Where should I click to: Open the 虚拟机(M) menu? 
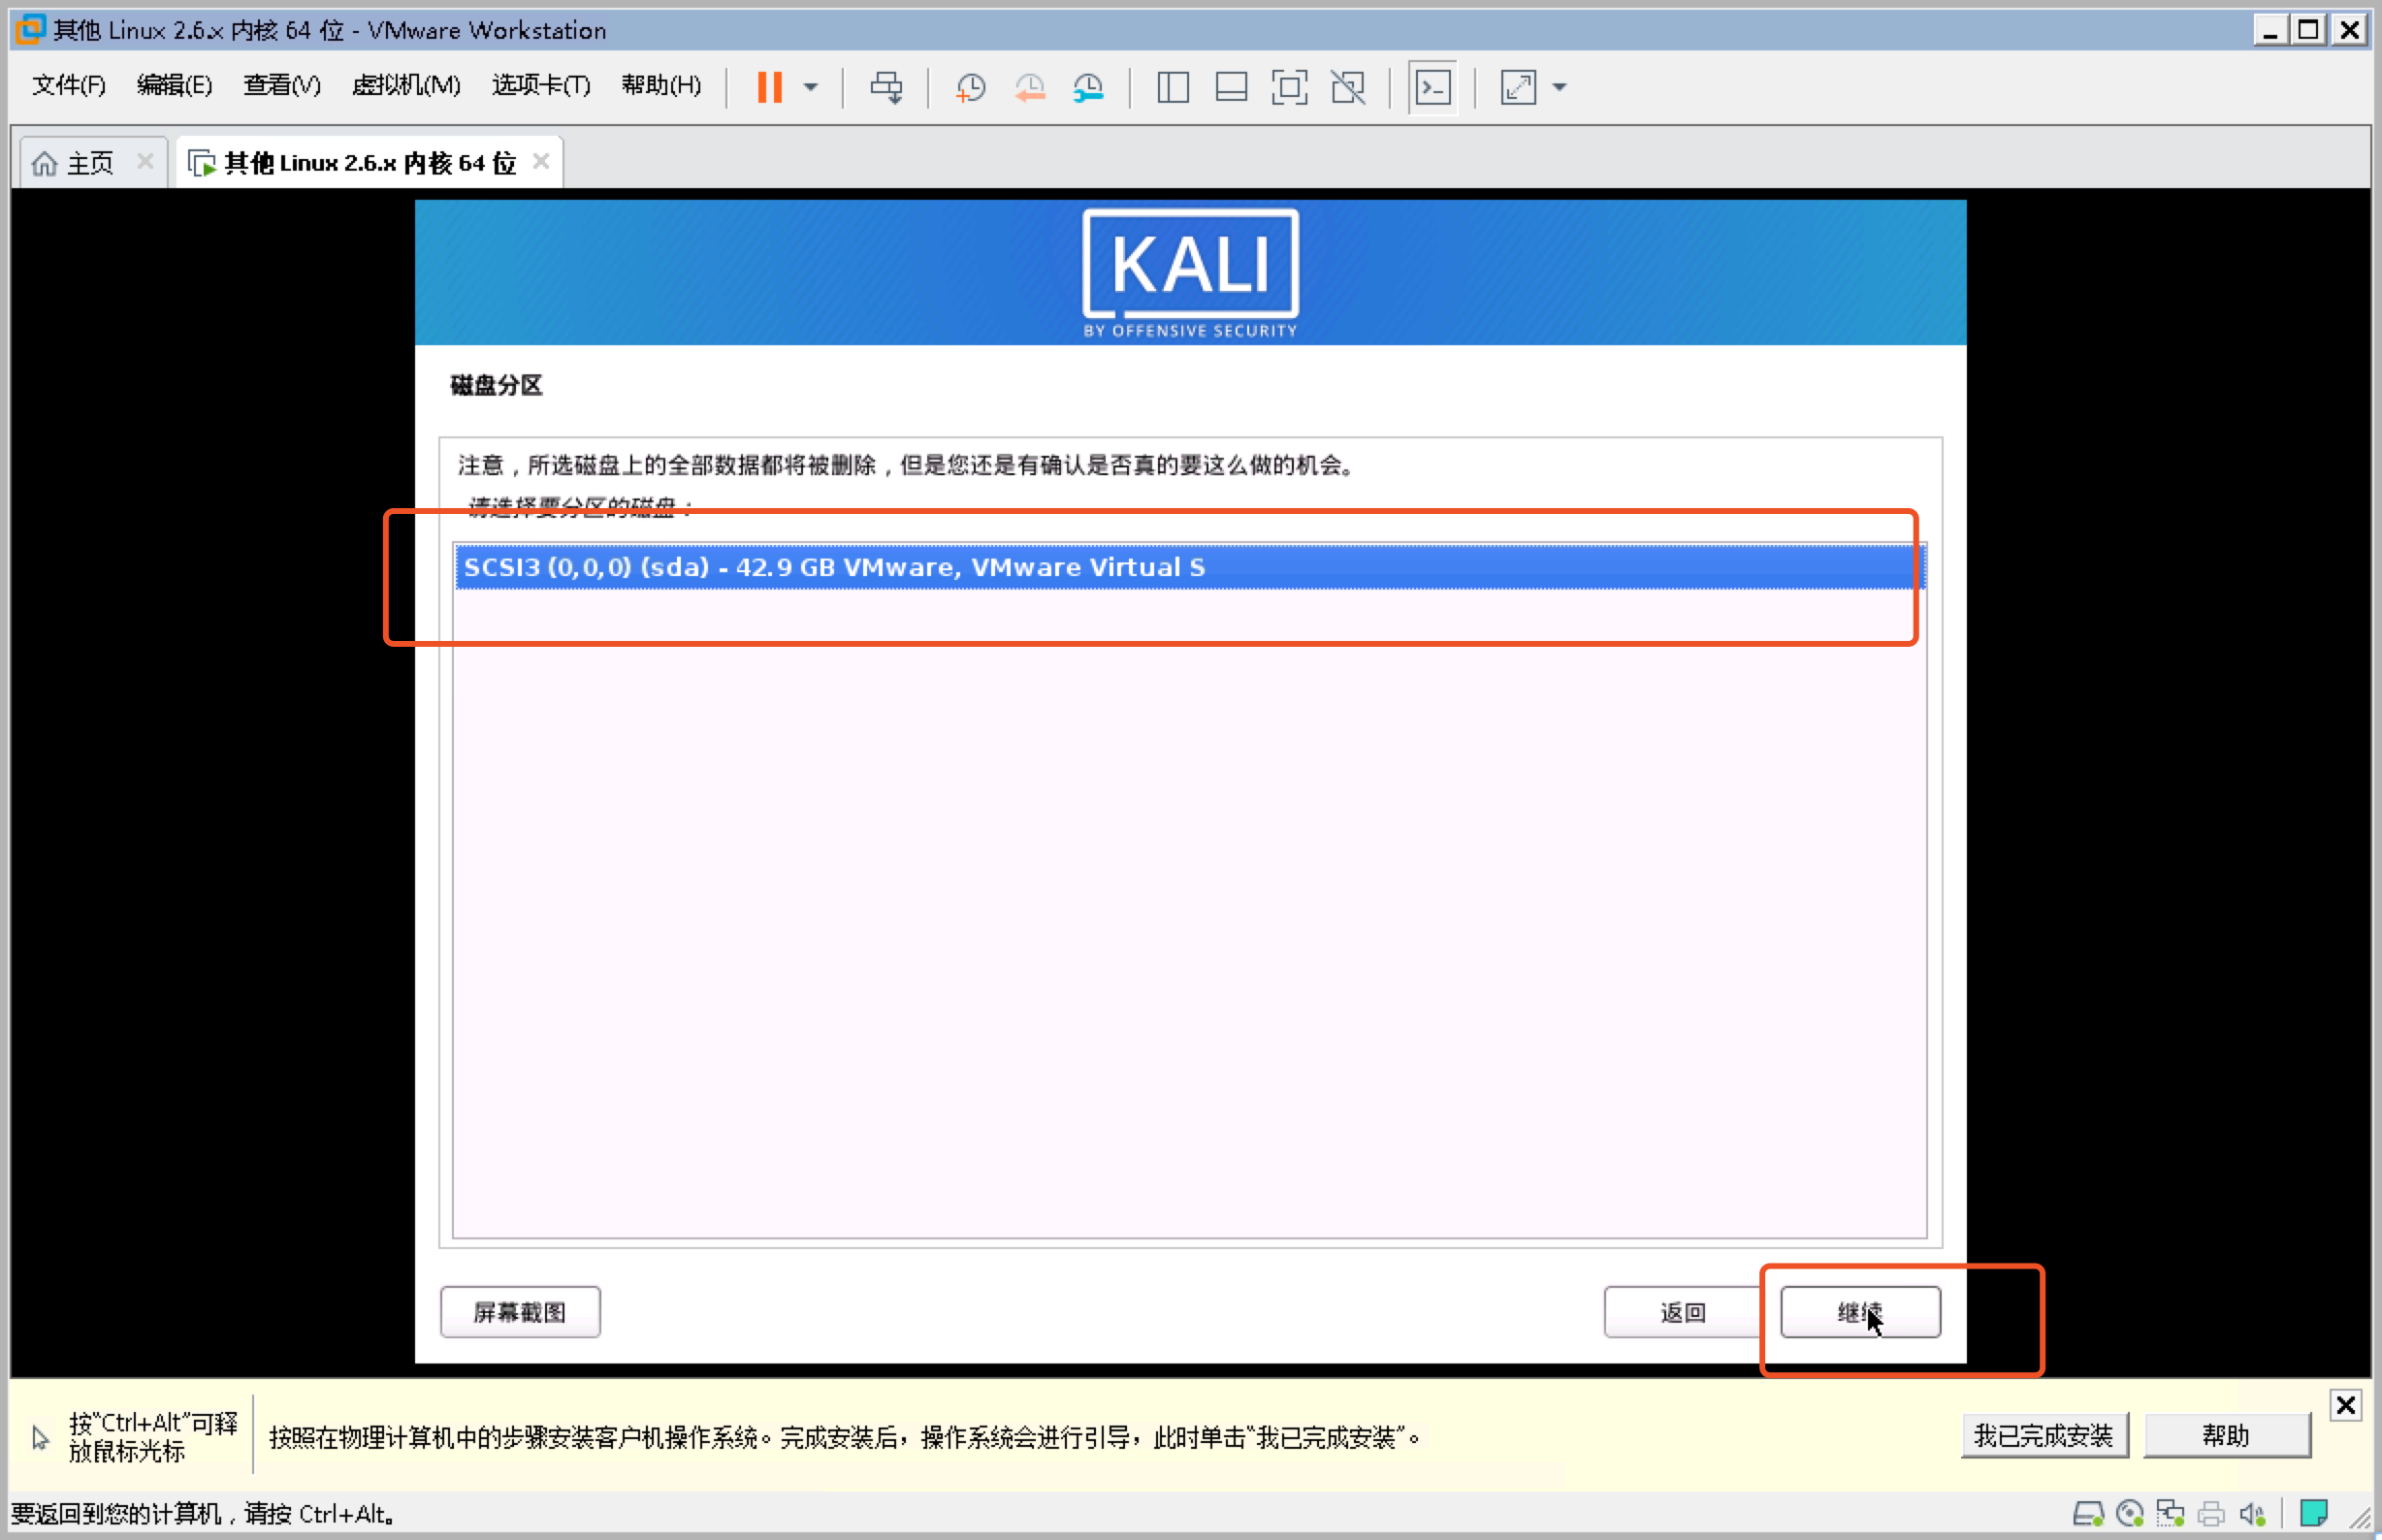pyautogui.click(x=406, y=85)
